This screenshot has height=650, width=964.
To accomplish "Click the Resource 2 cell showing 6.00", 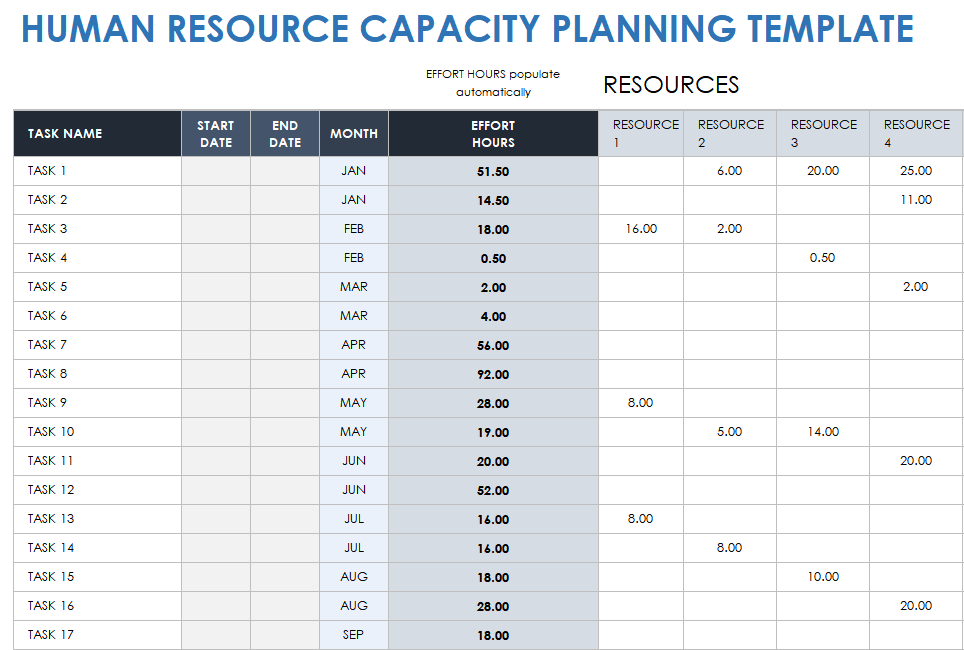I will point(730,171).
